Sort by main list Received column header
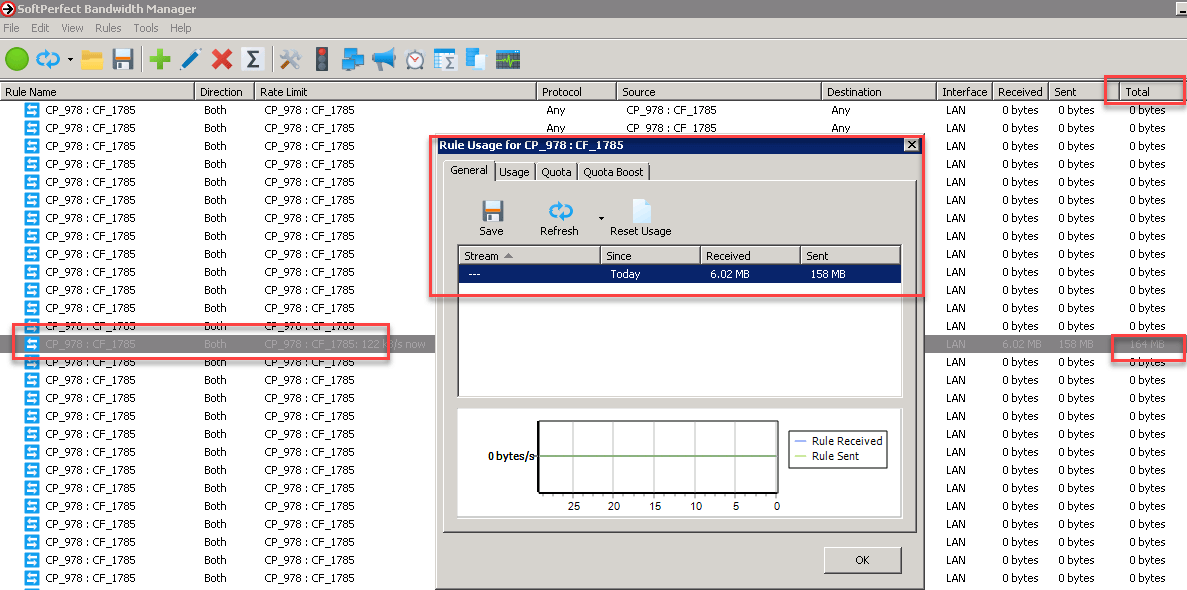 1020,92
